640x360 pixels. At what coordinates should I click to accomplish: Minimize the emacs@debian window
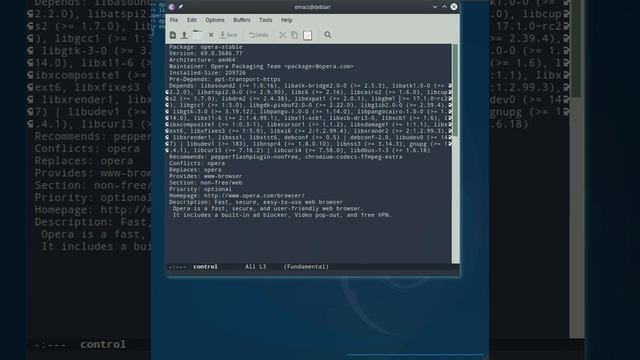click(x=435, y=7)
